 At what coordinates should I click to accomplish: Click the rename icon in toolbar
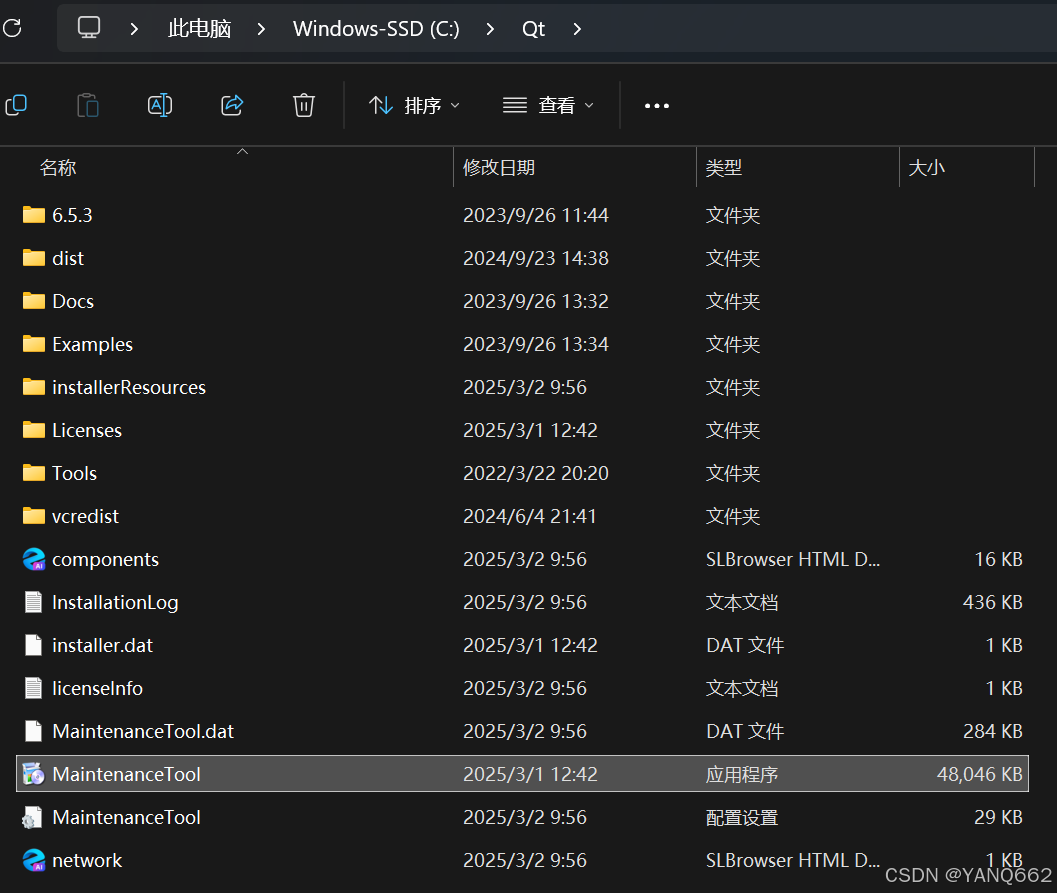(x=160, y=105)
